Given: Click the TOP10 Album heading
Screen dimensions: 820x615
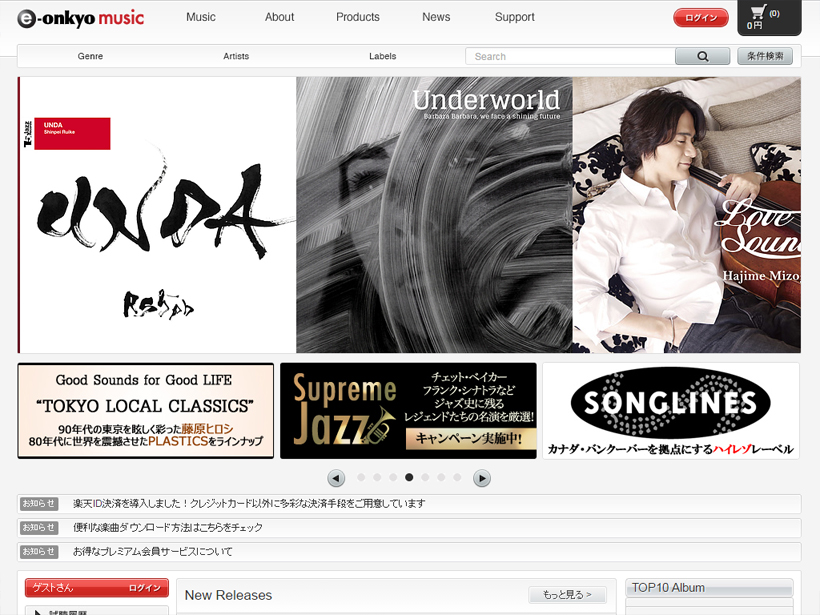Looking at the screenshot, I should click(668, 588).
